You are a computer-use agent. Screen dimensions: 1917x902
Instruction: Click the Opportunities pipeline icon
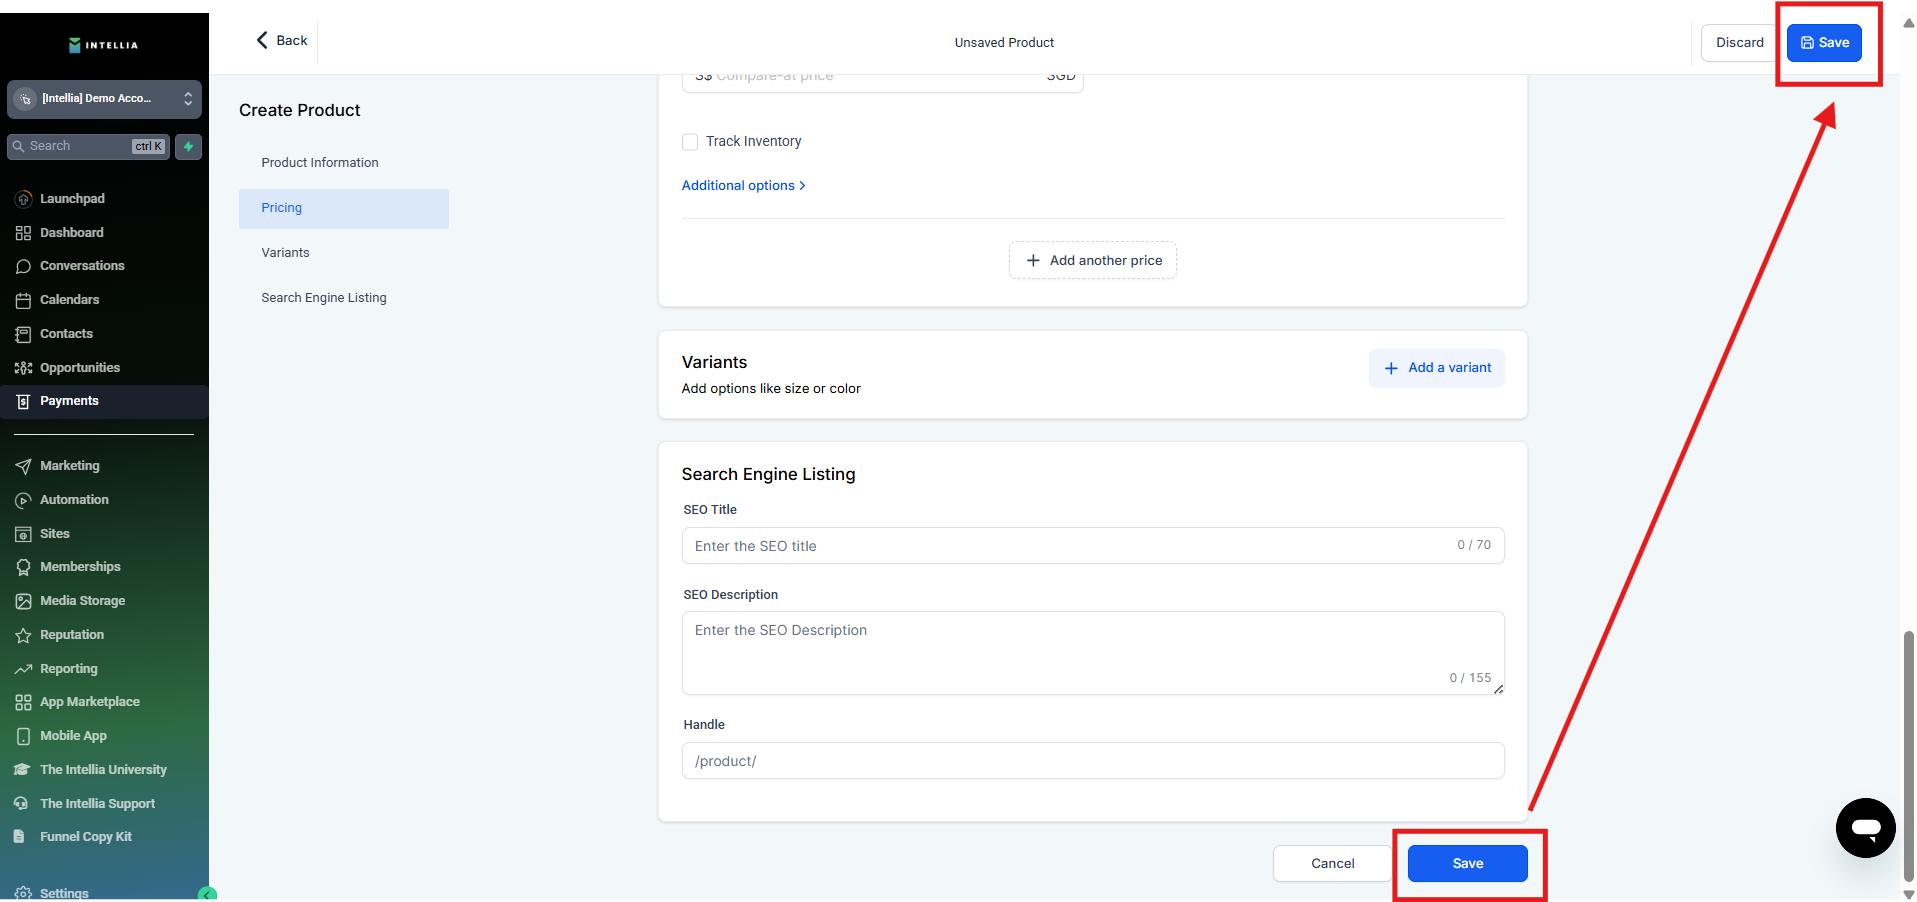[x=23, y=368]
